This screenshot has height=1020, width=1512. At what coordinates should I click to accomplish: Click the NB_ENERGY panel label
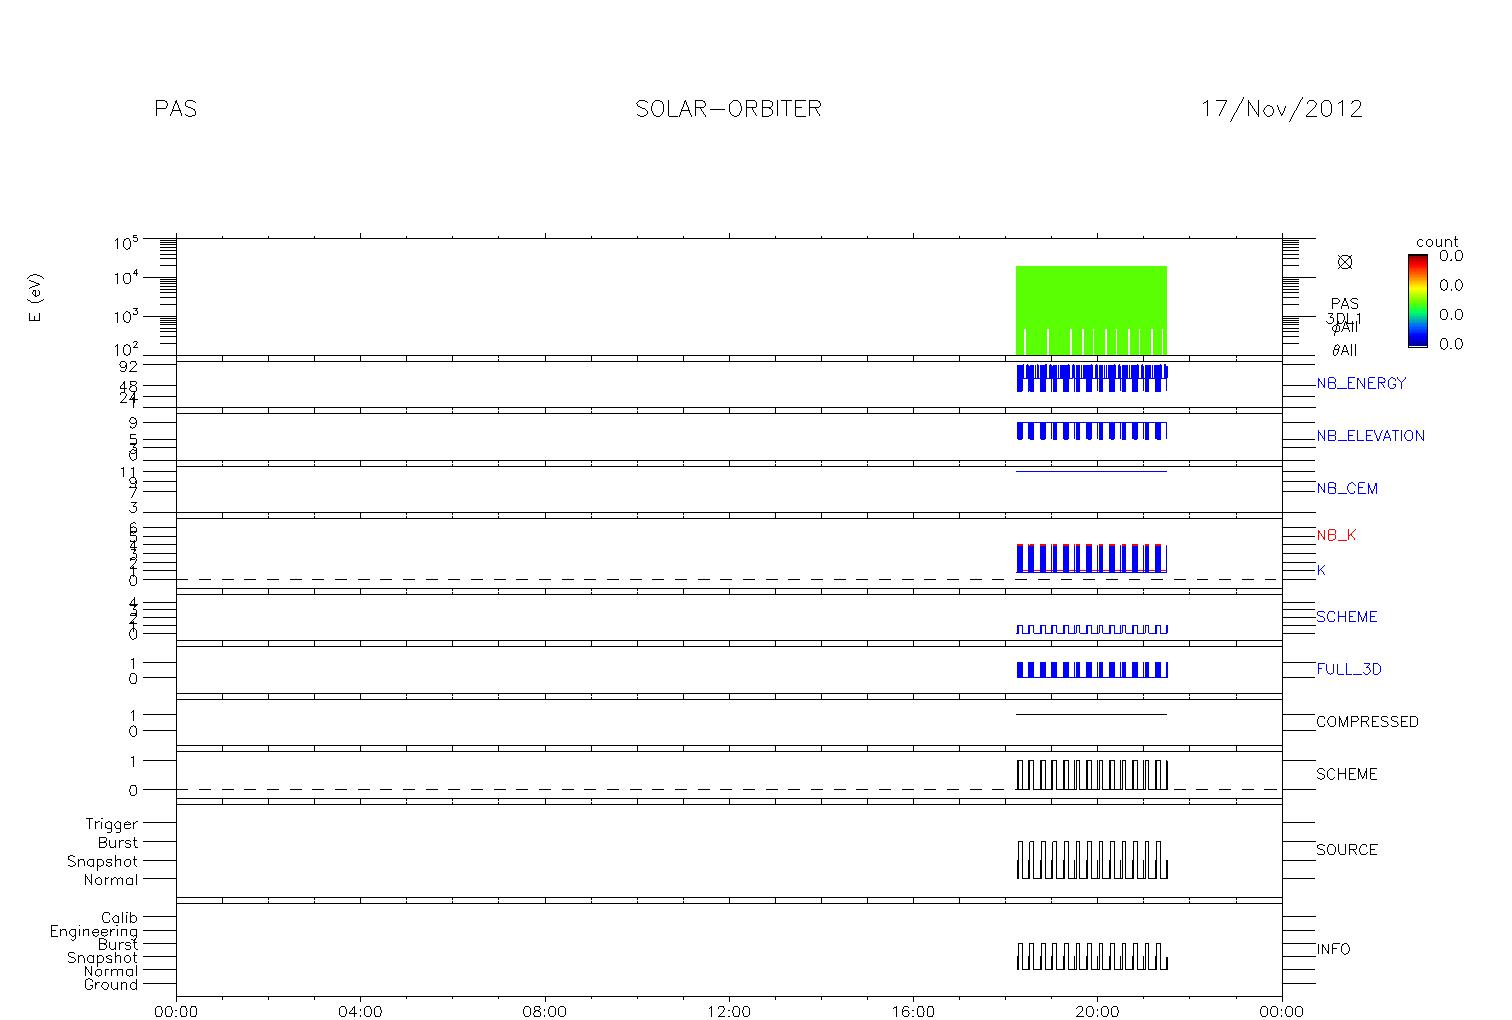pos(1361,383)
